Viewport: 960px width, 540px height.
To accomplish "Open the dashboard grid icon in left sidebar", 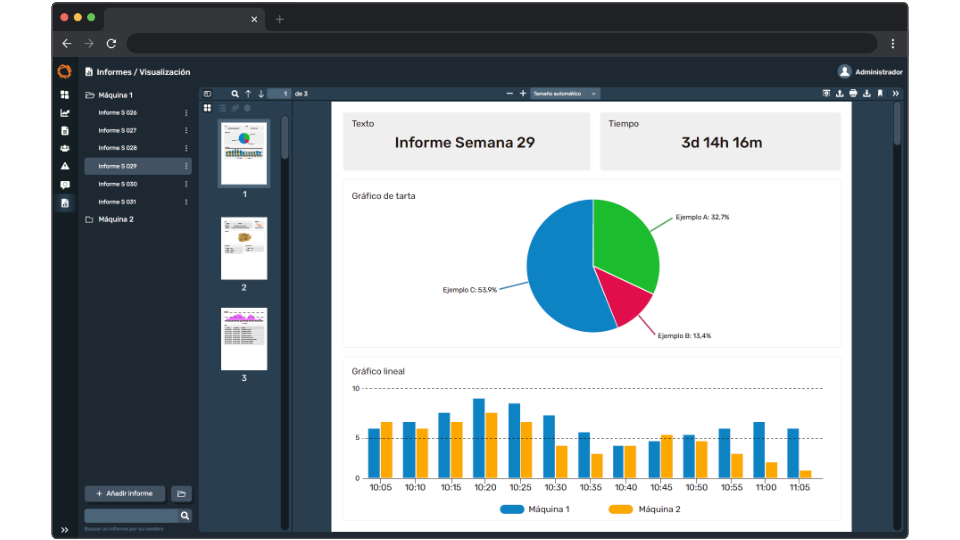I will click(x=65, y=95).
